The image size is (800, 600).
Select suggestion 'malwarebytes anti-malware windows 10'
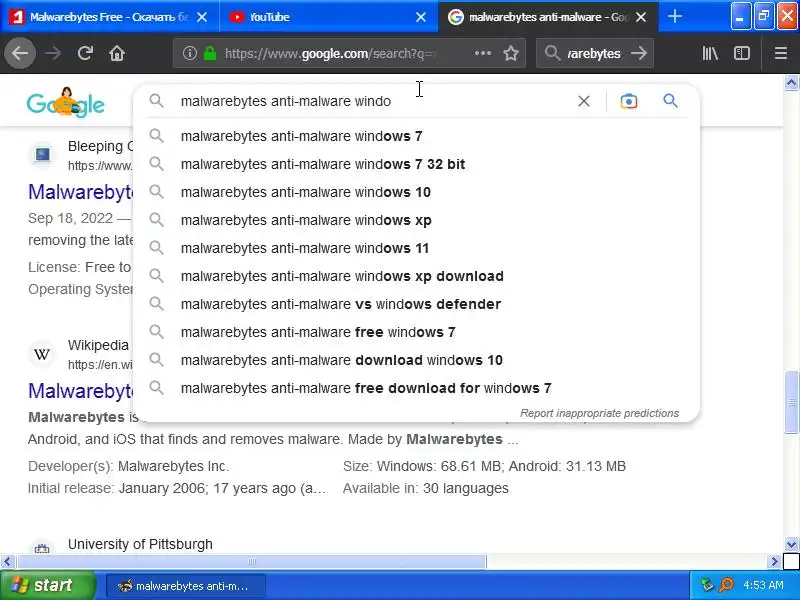click(416, 192)
